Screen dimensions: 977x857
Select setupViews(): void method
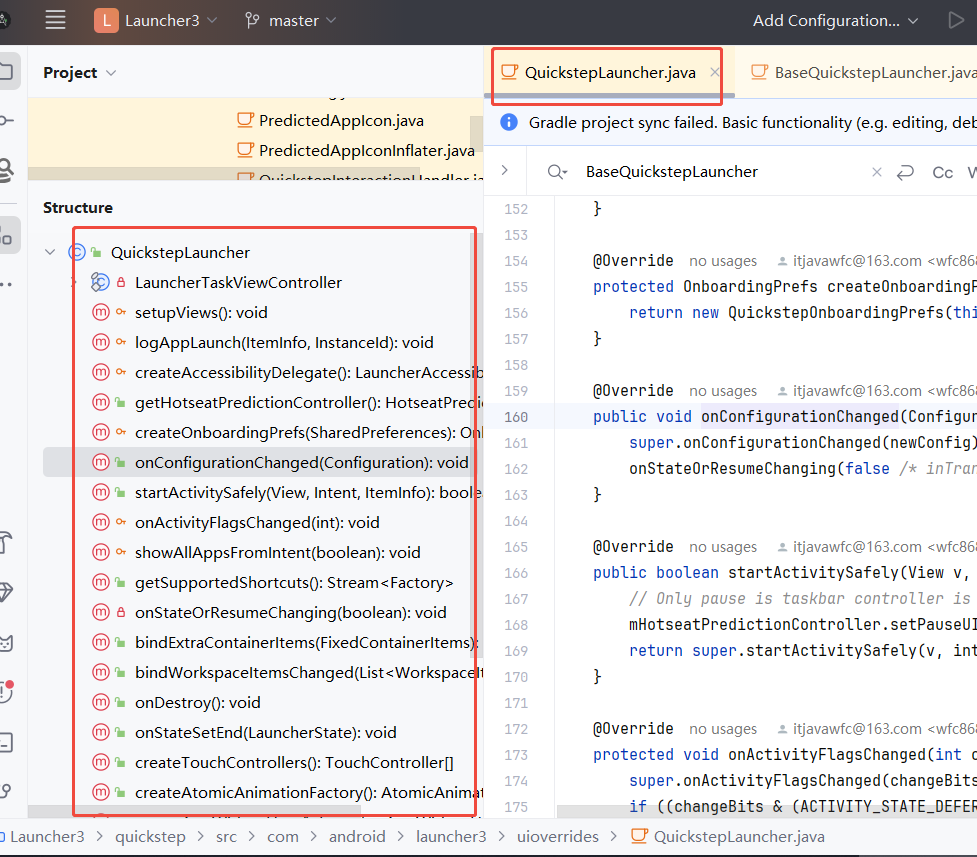click(x=201, y=312)
